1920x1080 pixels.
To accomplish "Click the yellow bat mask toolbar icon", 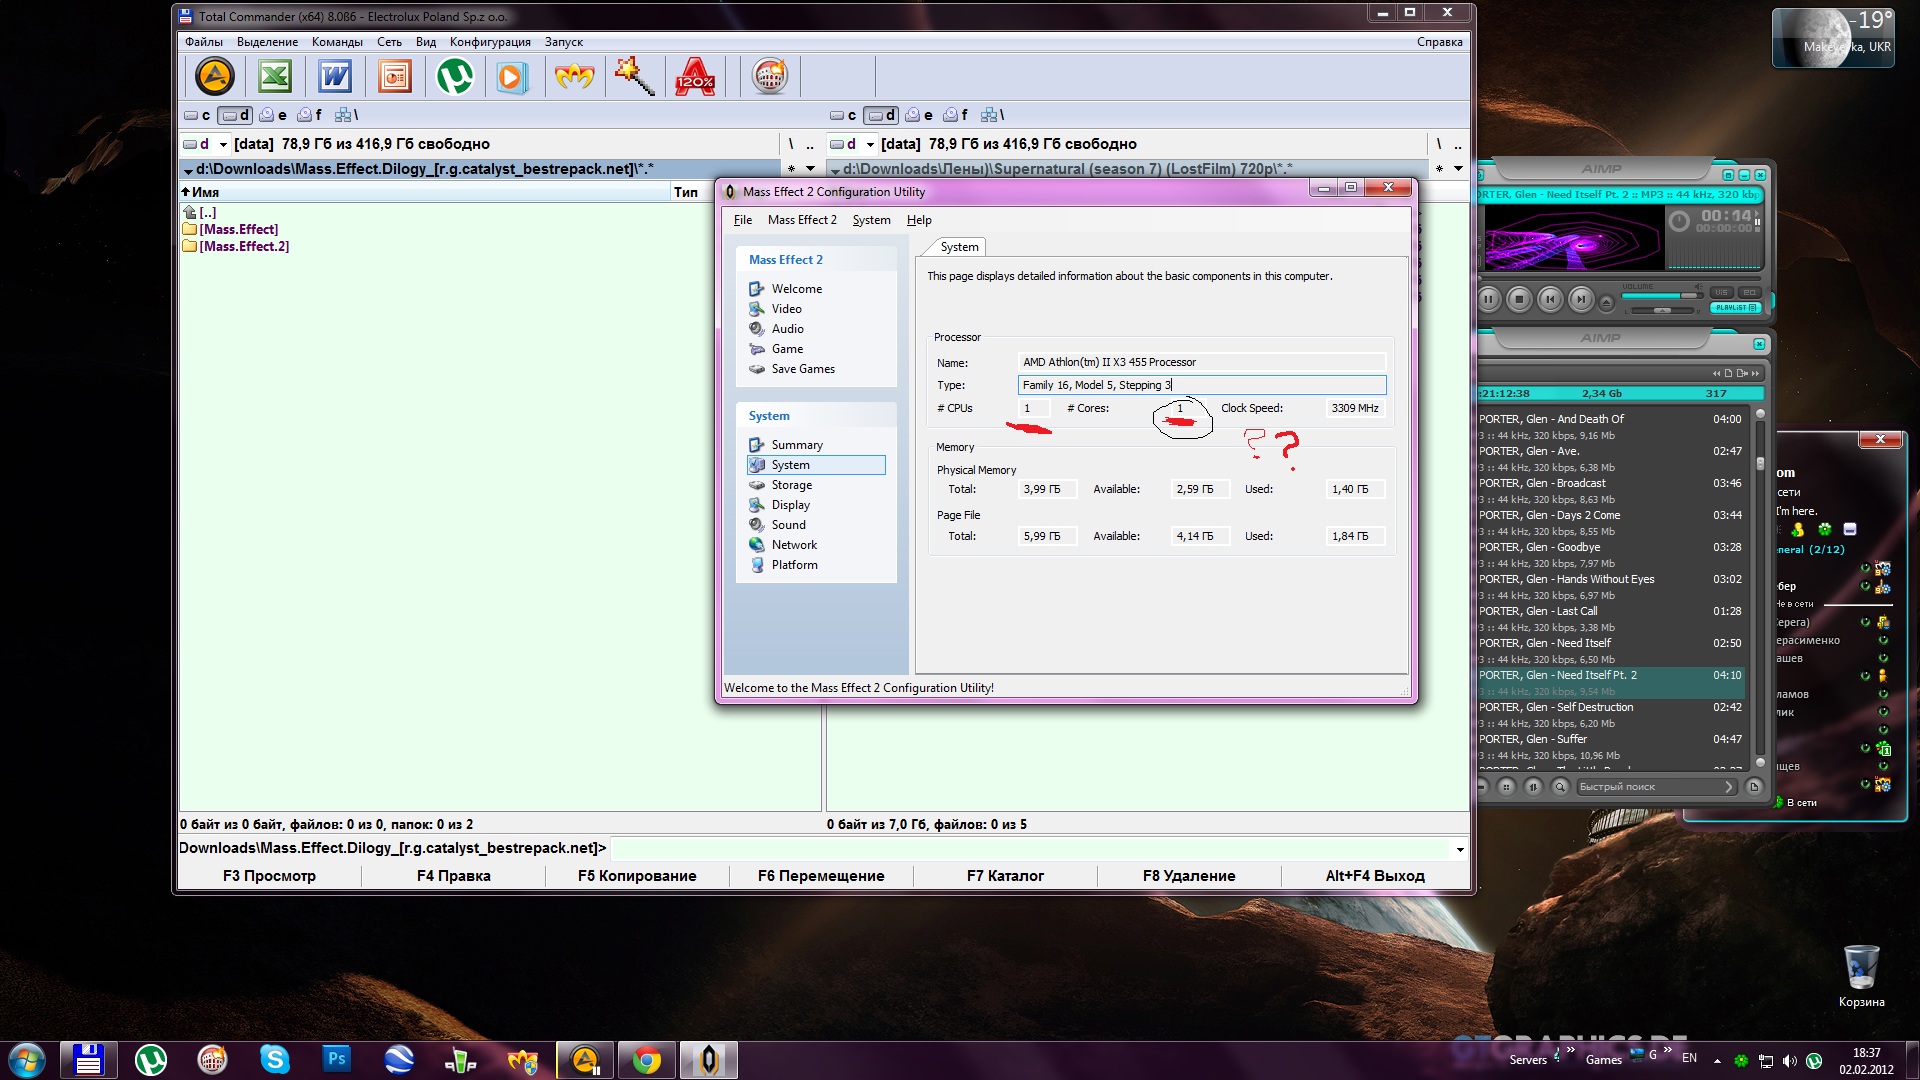I will (574, 76).
